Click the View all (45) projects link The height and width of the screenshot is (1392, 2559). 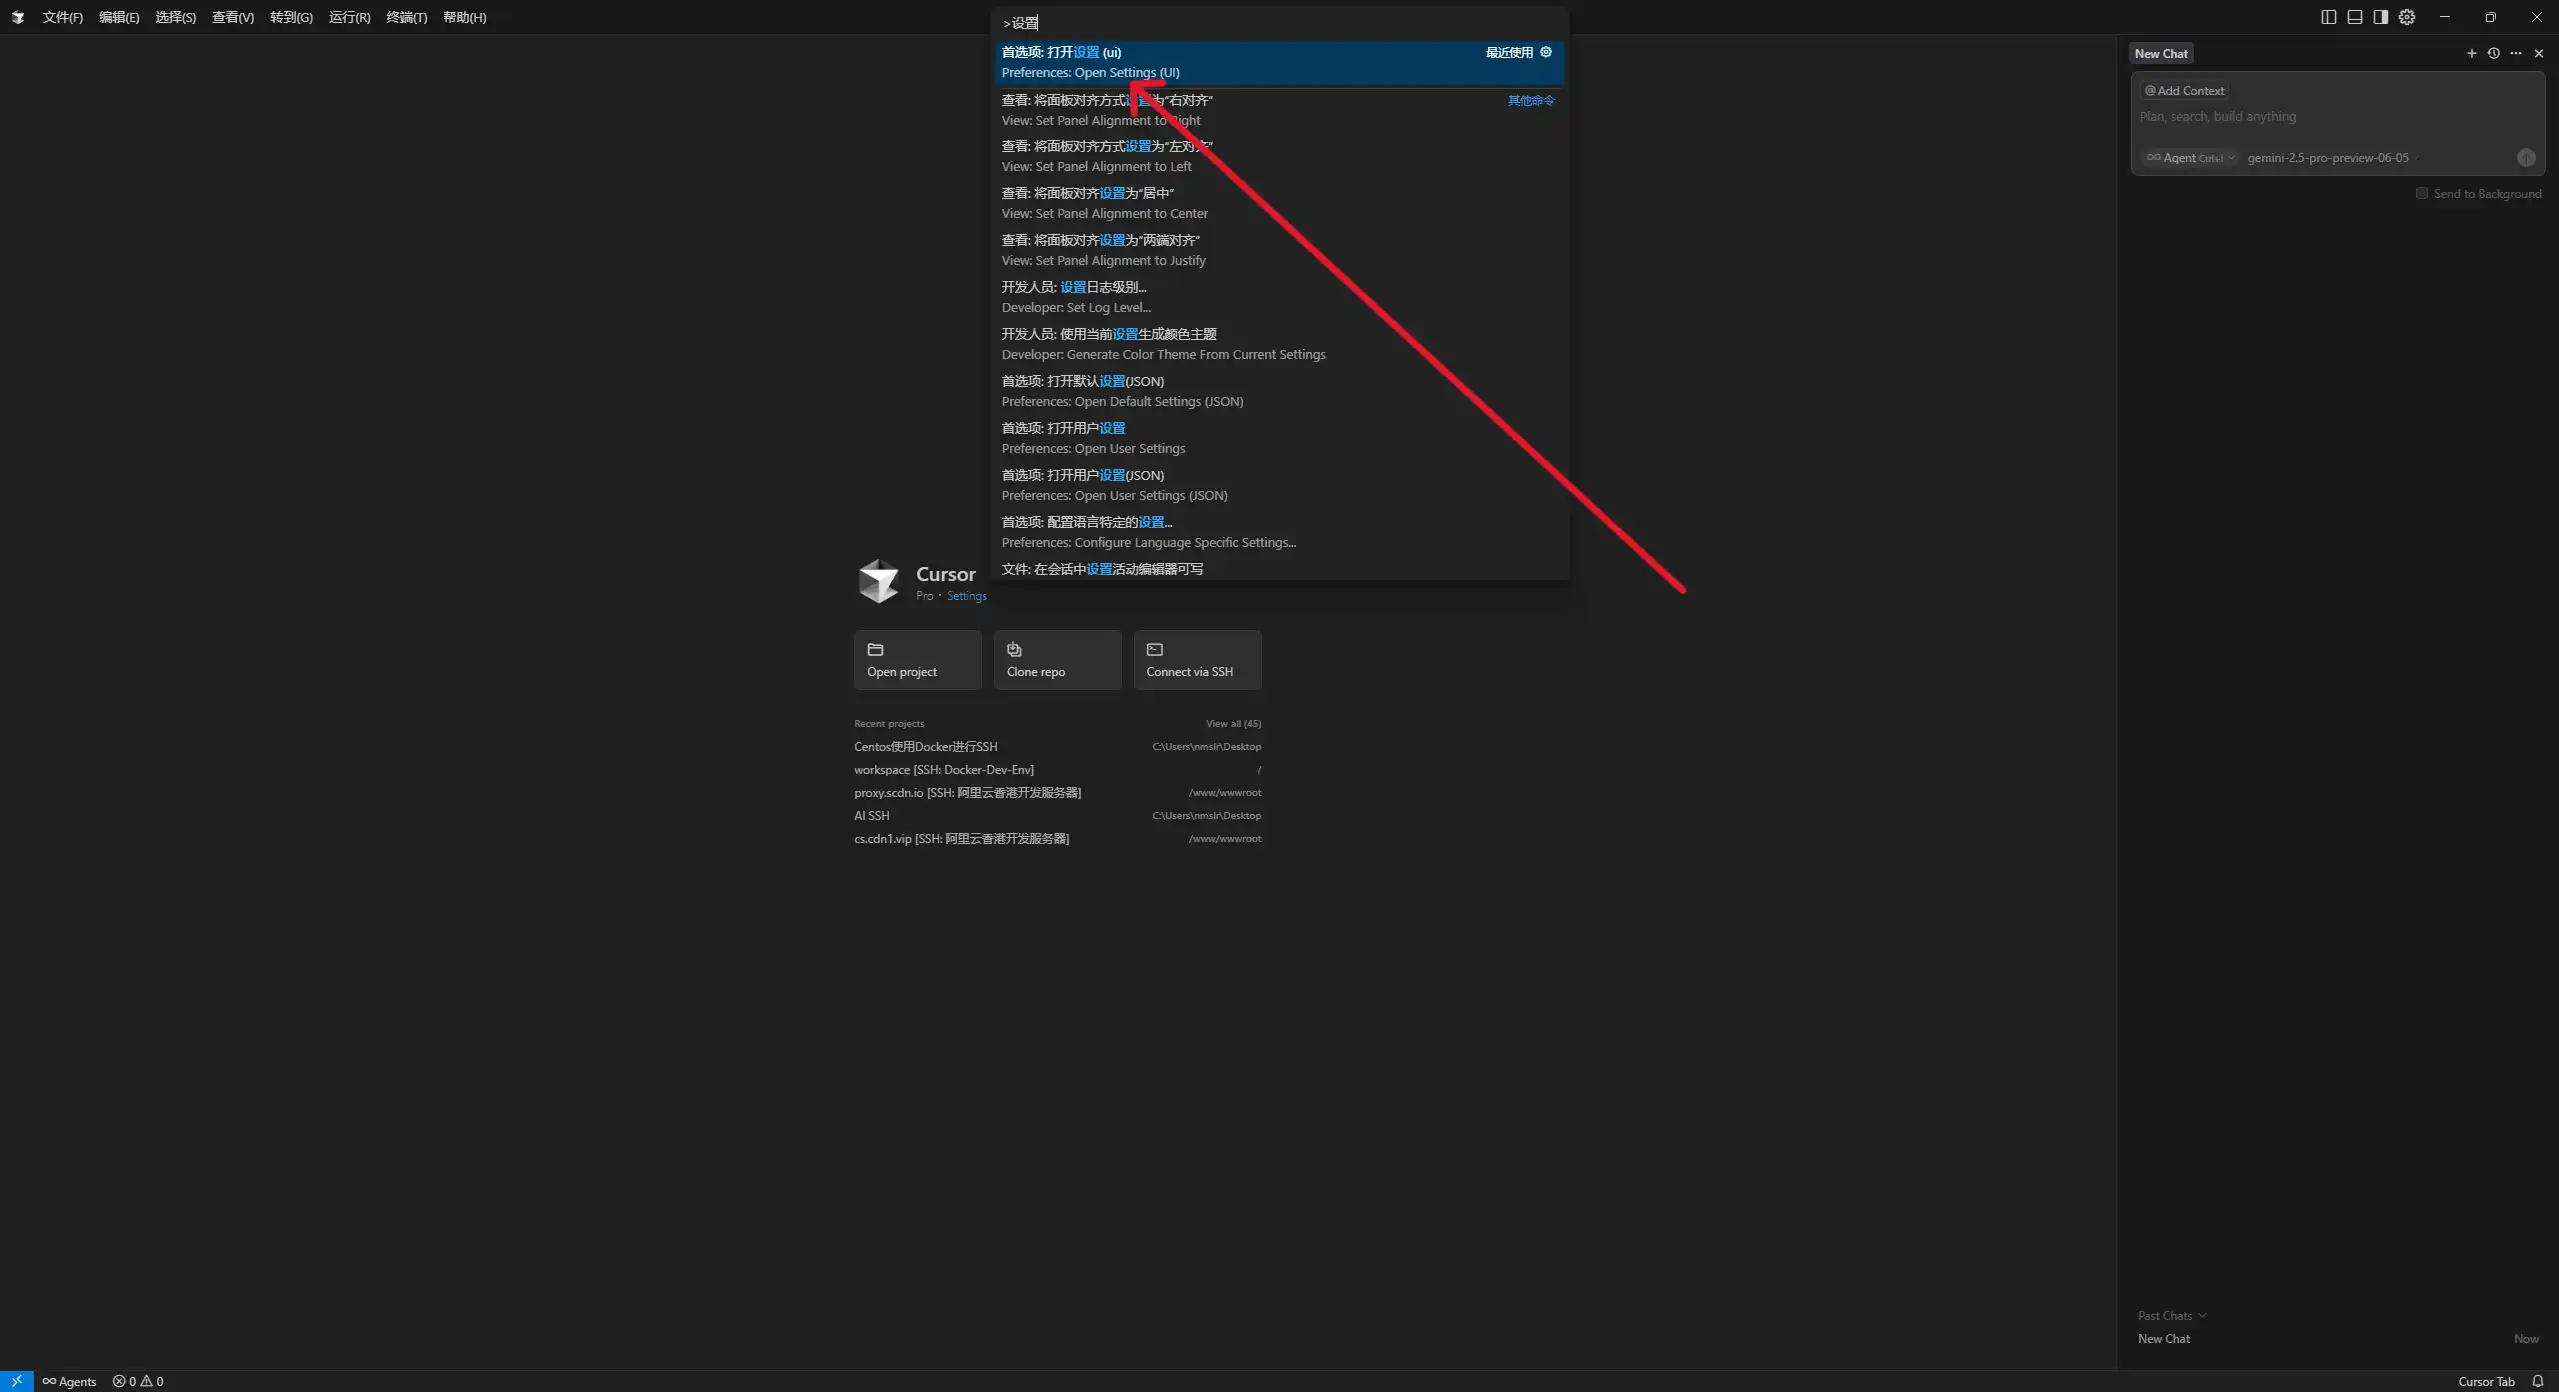click(x=1232, y=724)
